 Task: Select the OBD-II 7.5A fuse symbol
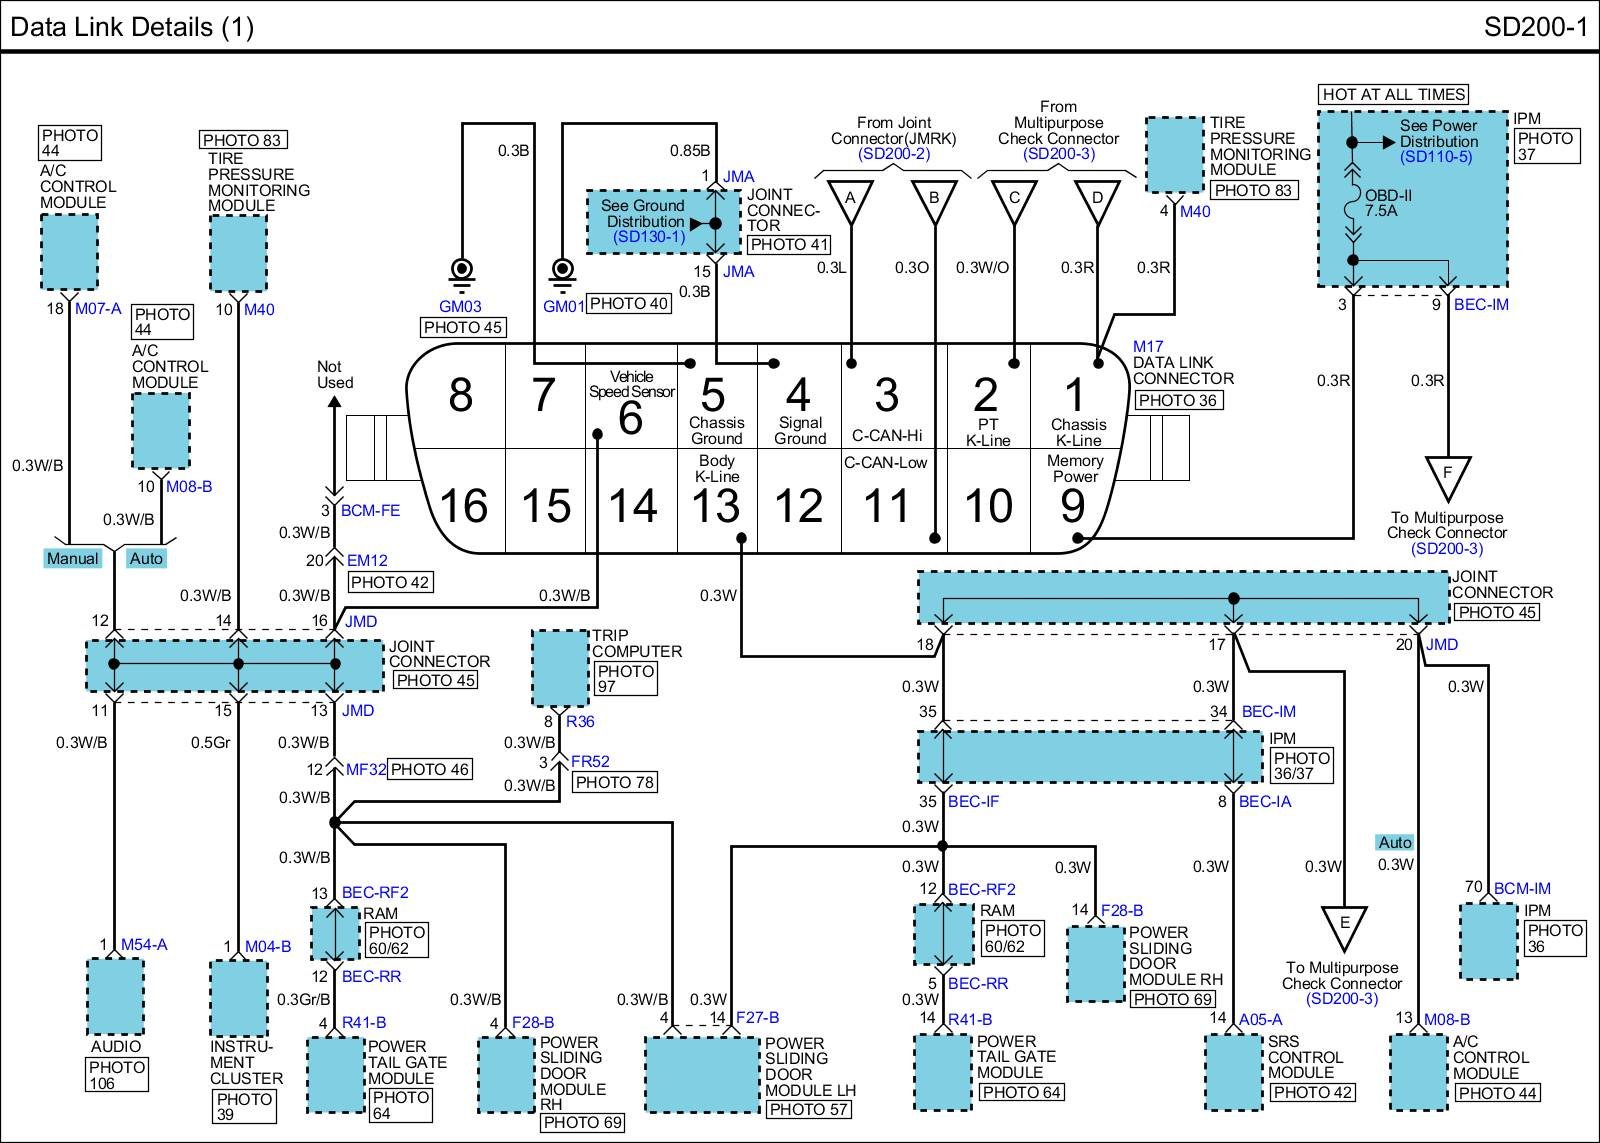point(1352,210)
